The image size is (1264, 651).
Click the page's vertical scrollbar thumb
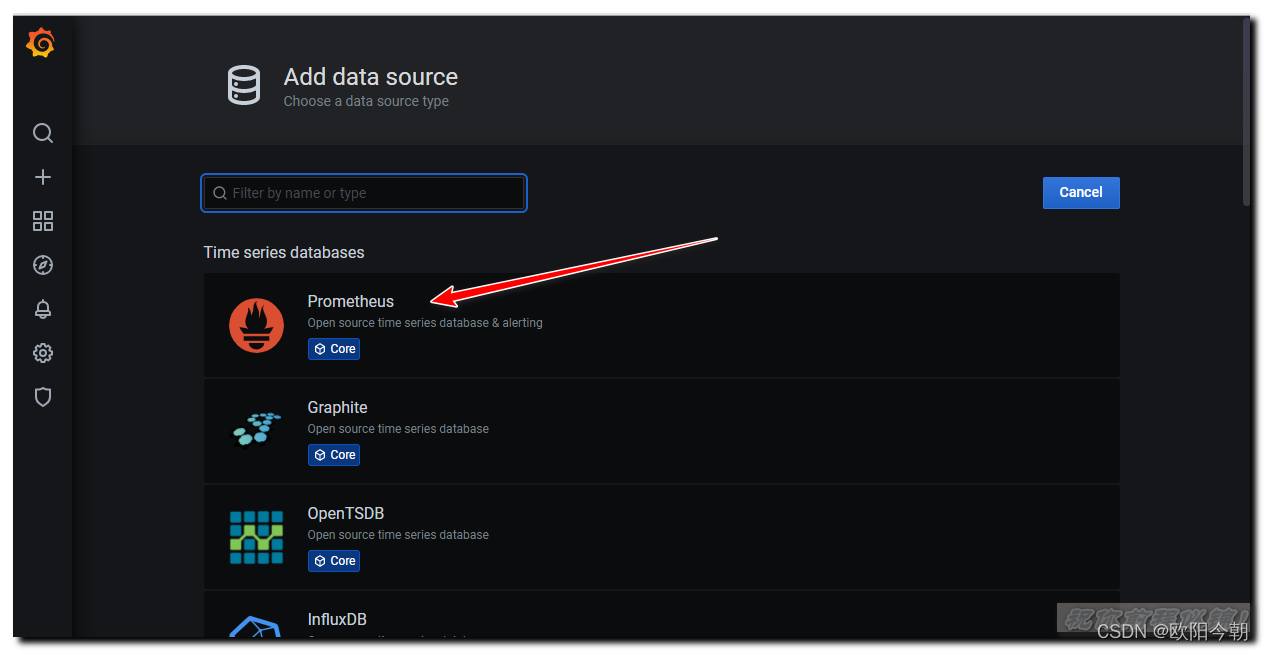tap(1246, 110)
